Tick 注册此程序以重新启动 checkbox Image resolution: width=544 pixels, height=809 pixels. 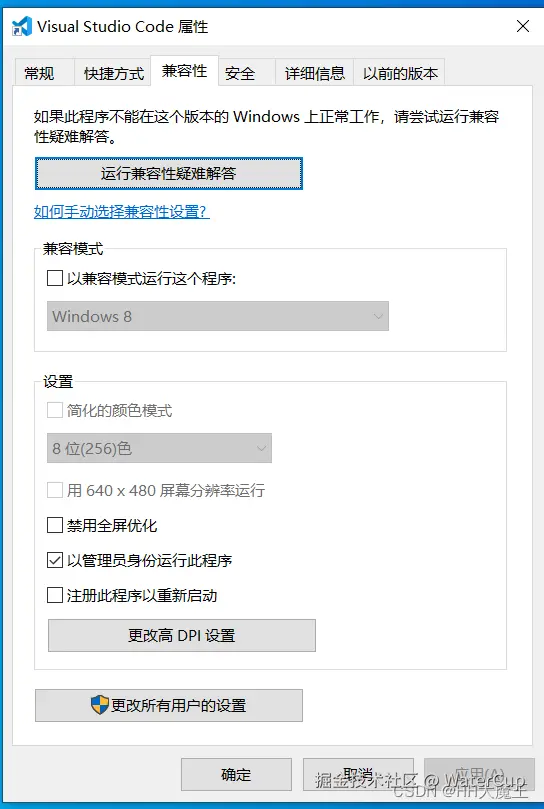(x=55, y=595)
